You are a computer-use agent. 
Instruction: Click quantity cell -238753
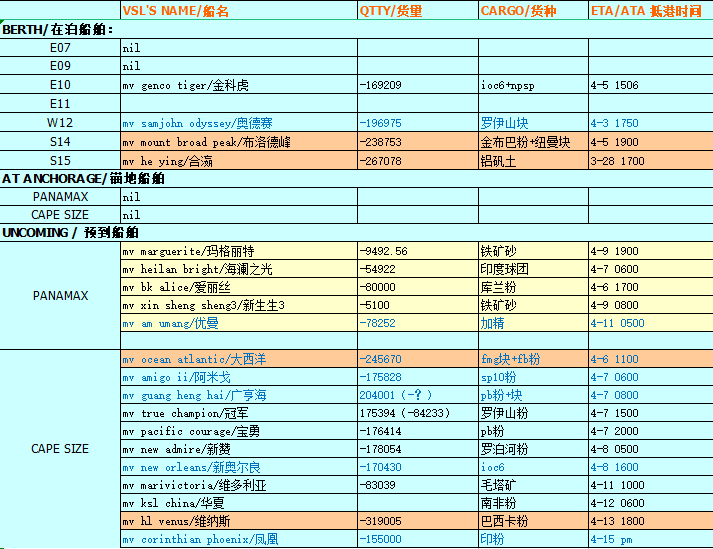418,142
